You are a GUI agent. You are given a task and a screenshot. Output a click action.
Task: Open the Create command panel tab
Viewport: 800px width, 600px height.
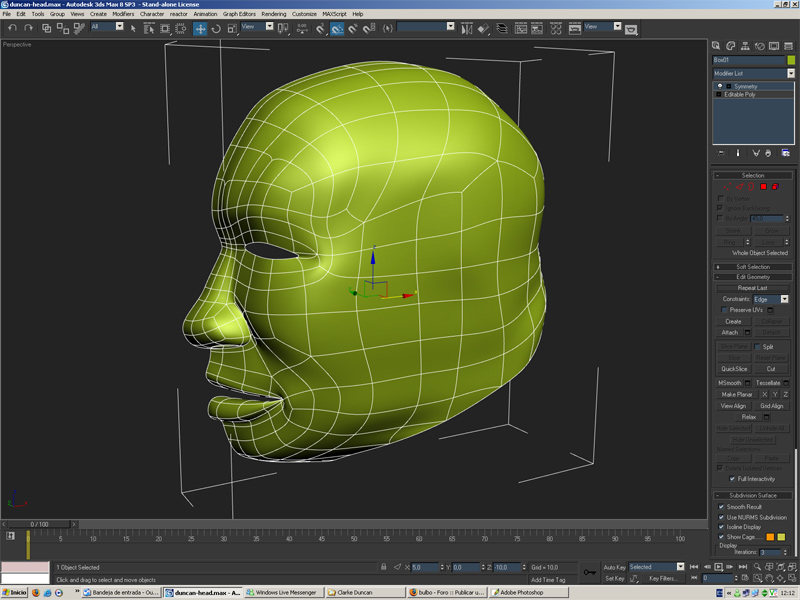716,46
